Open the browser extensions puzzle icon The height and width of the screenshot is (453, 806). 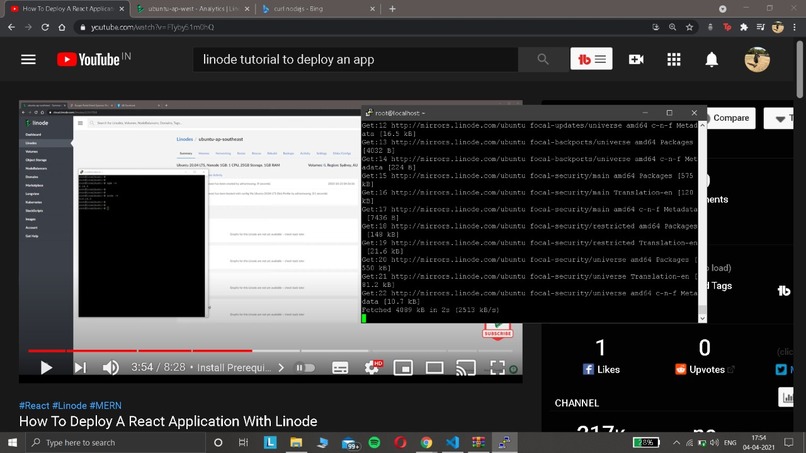744,27
